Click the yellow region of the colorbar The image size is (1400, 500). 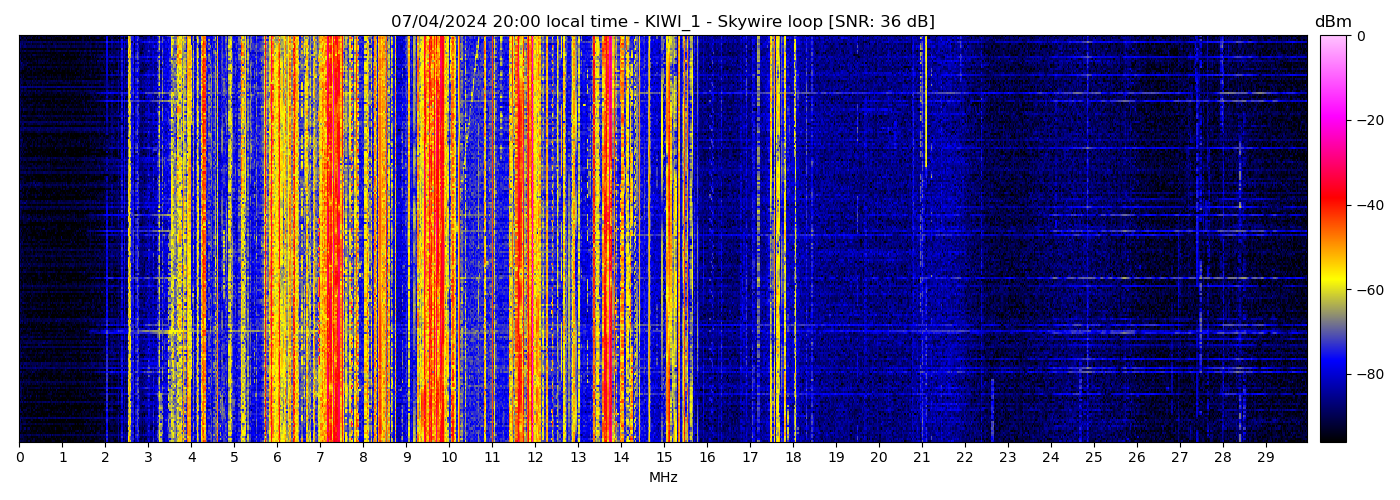pos(1333,285)
